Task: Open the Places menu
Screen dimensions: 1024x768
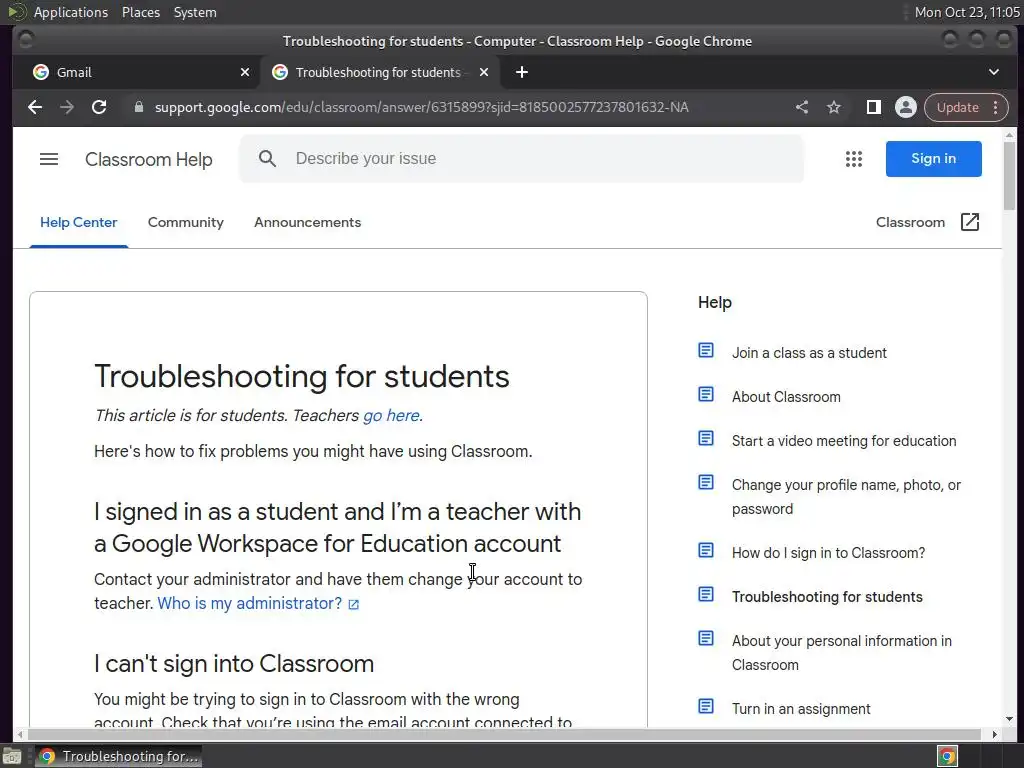Action: tap(140, 12)
